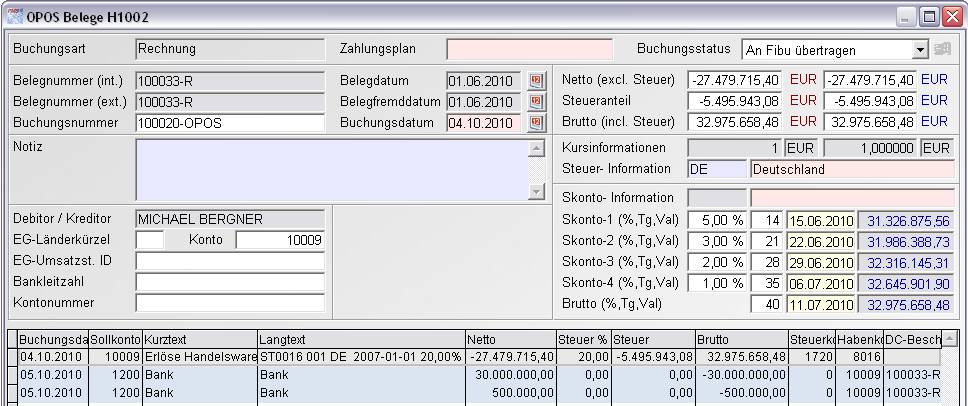Screen dimensions: 968x406
Task: Open calendar picker for Buchungsdatum
Action: coord(536,122)
